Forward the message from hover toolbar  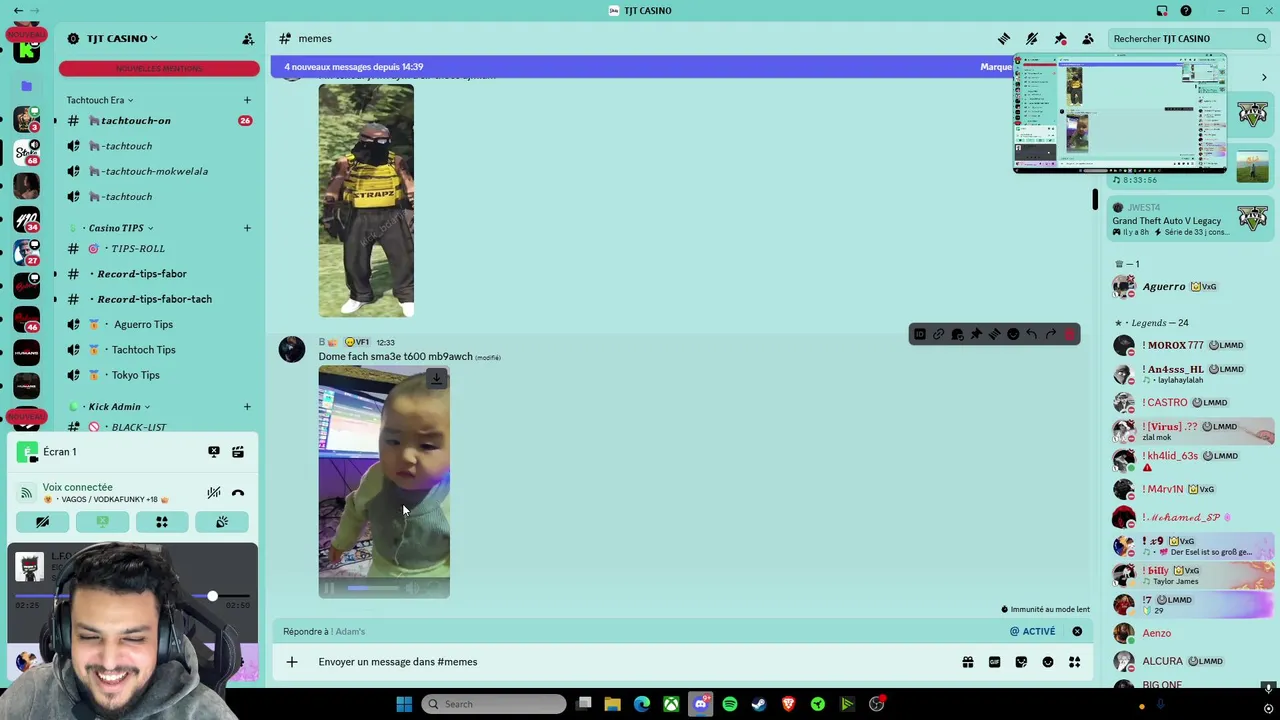[1051, 334]
